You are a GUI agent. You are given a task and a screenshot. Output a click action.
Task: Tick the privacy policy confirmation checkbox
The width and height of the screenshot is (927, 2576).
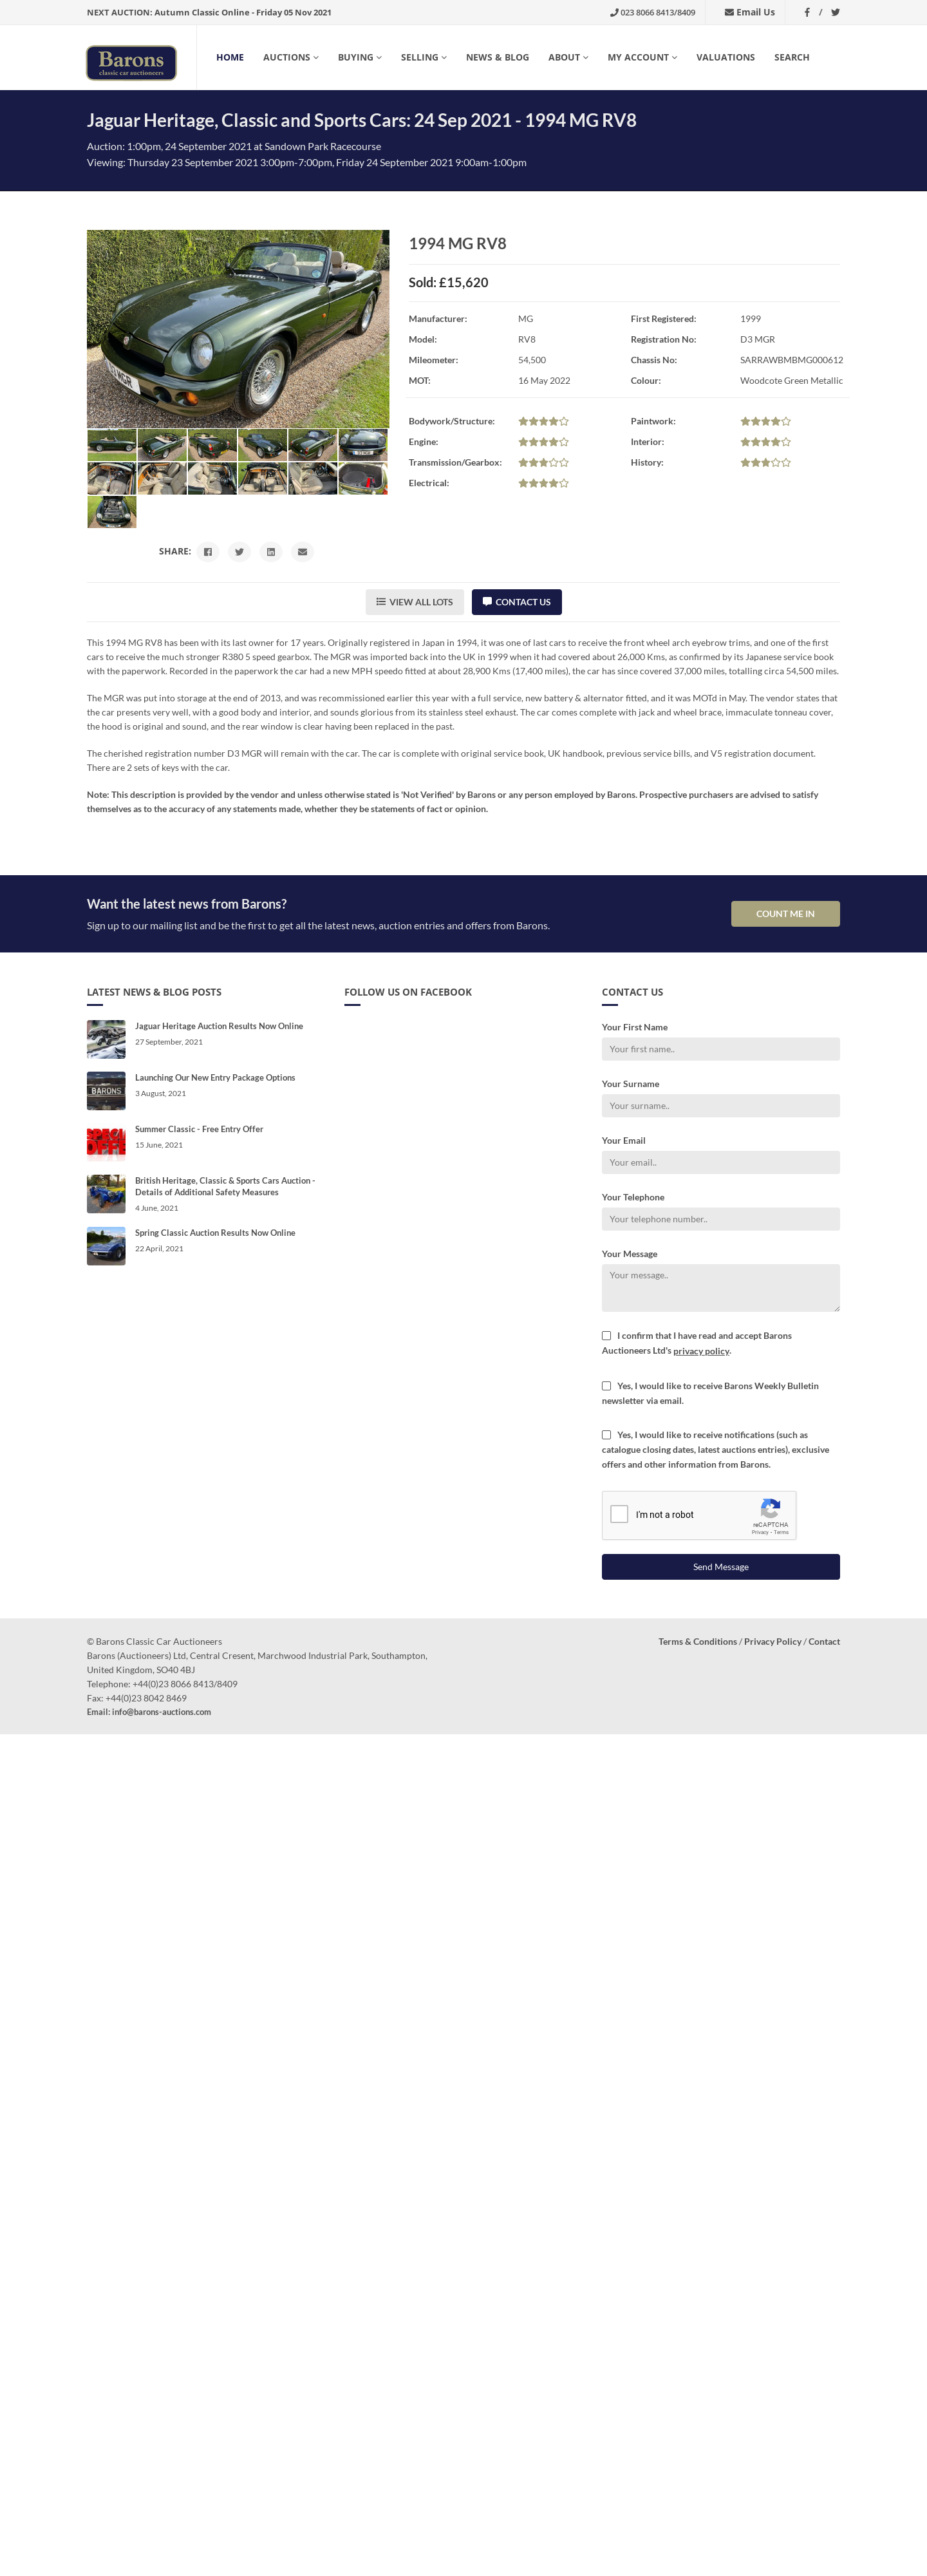[x=606, y=1336]
